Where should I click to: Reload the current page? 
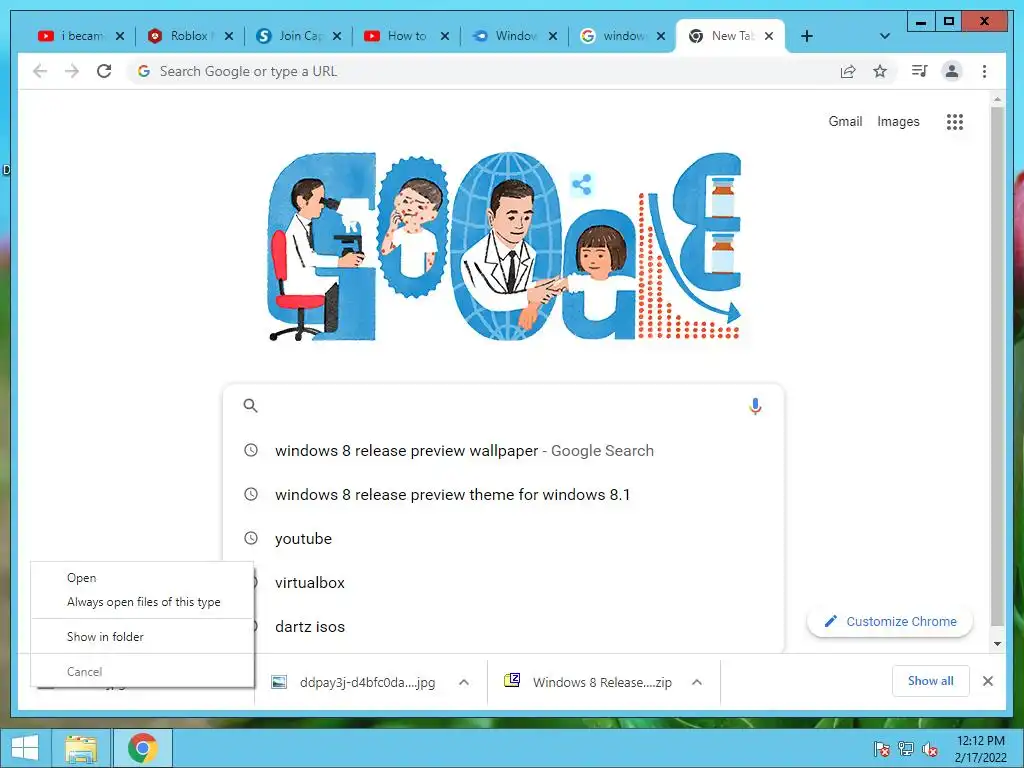pyautogui.click(x=104, y=71)
